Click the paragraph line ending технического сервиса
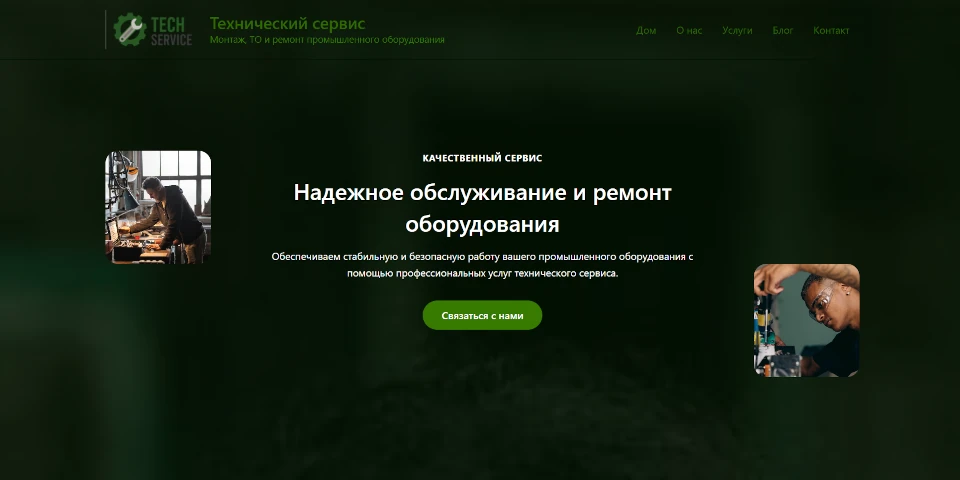 pyautogui.click(x=482, y=273)
